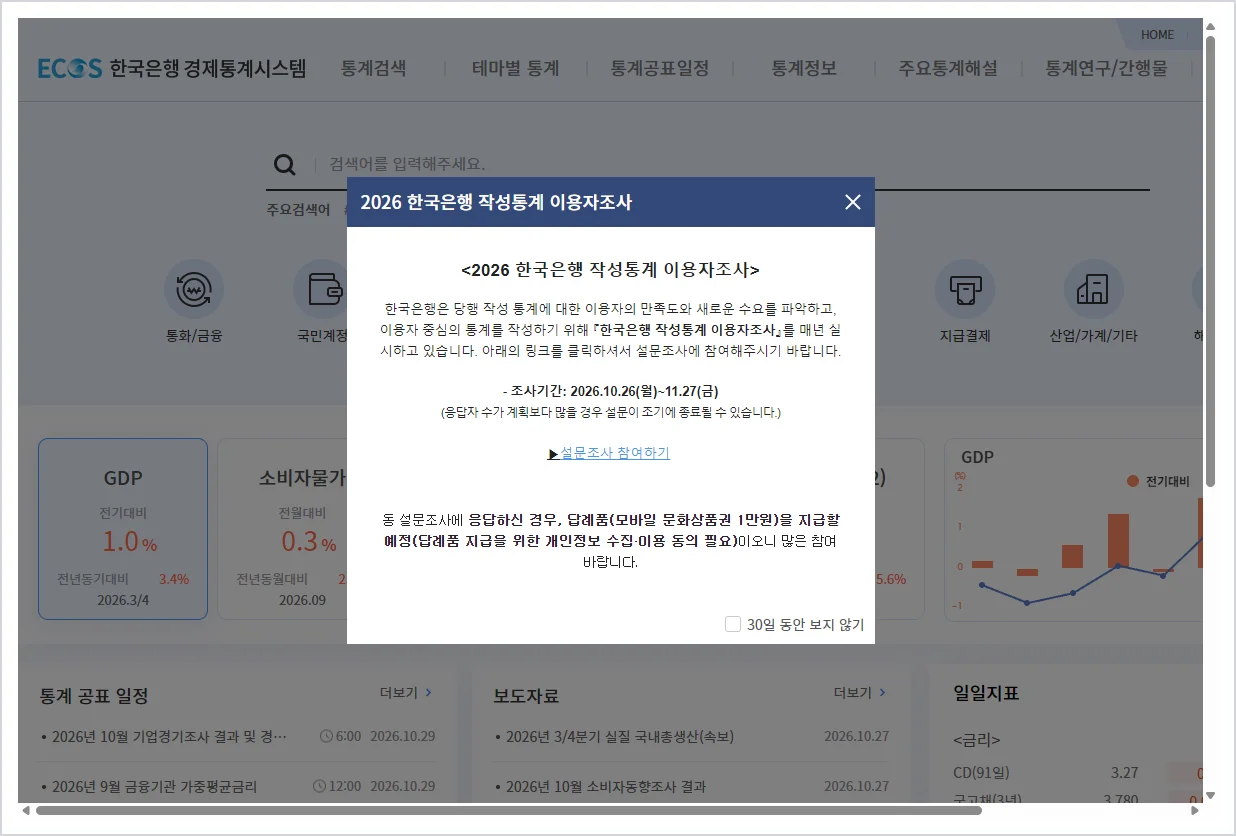Select the 통화/금융 category icon

point(194,290)
